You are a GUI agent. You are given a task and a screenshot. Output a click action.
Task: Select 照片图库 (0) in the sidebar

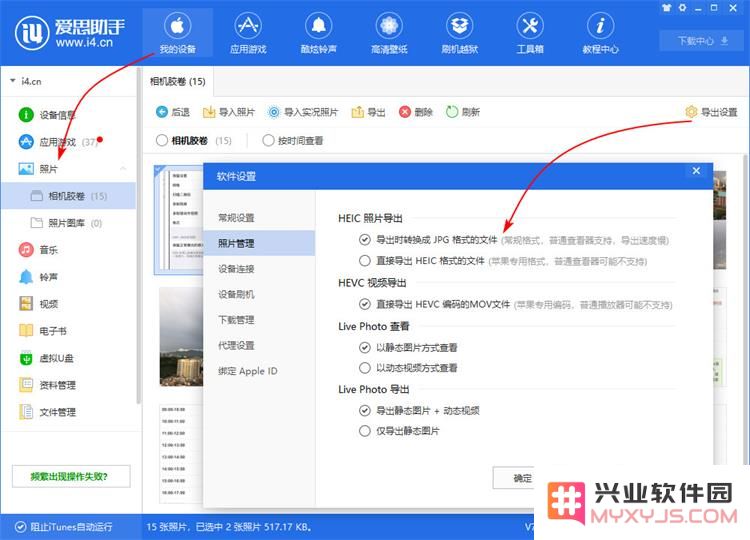coord(68,223)
